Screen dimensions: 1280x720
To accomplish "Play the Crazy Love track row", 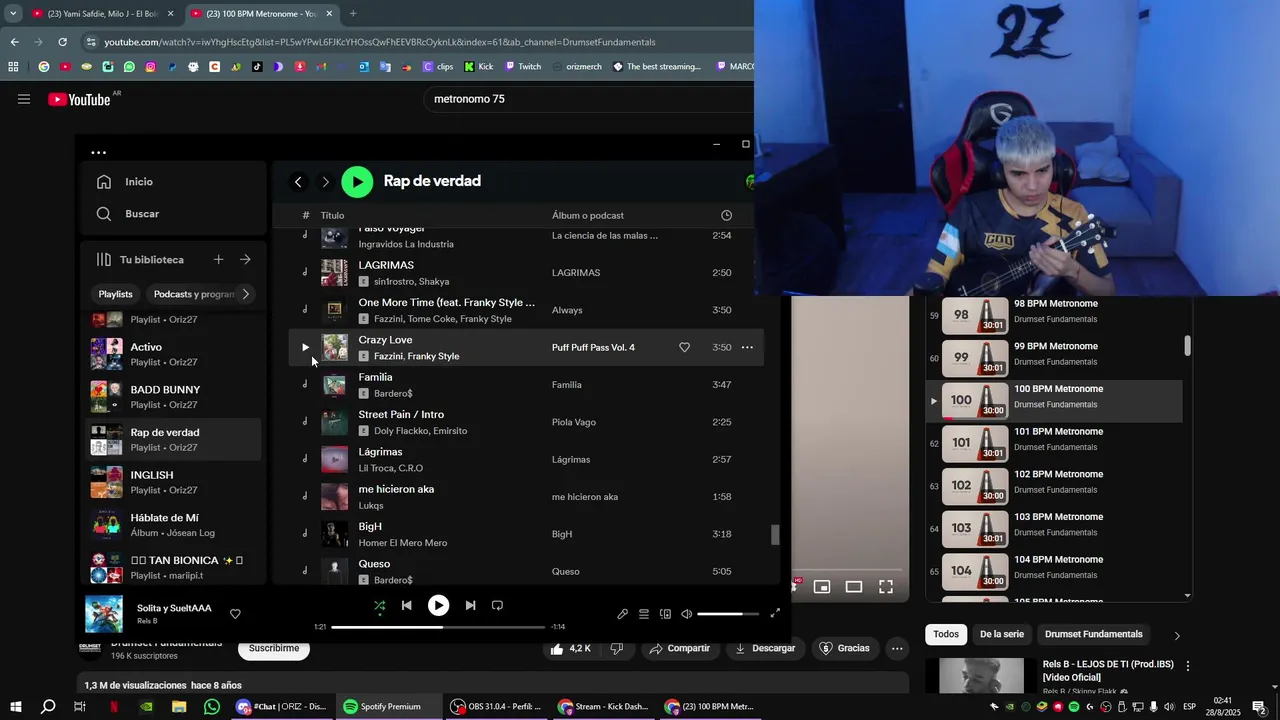I will (305, 348).
